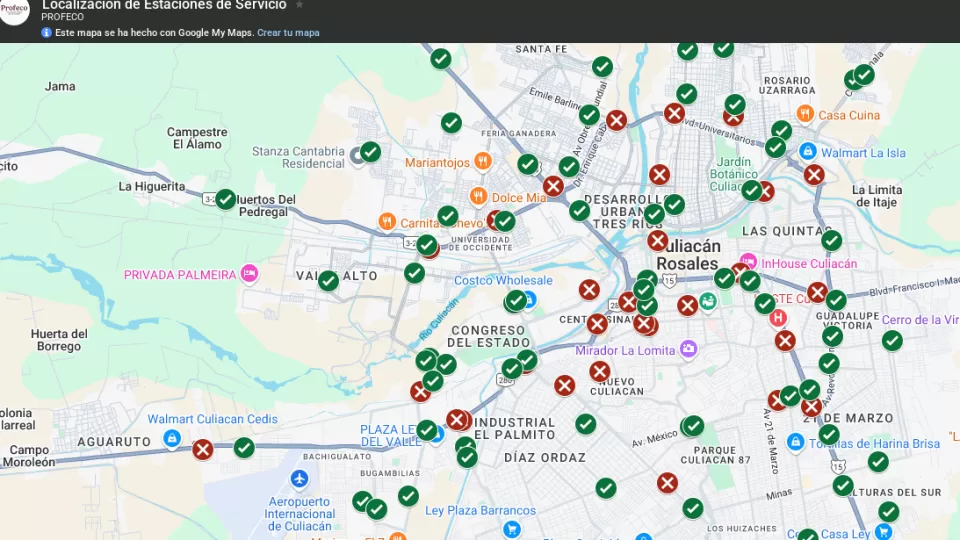Viewport: 960px width, 540px height.
Task: Open the Privada Palmeira hotel icon
Action: (x=249, y=273)
